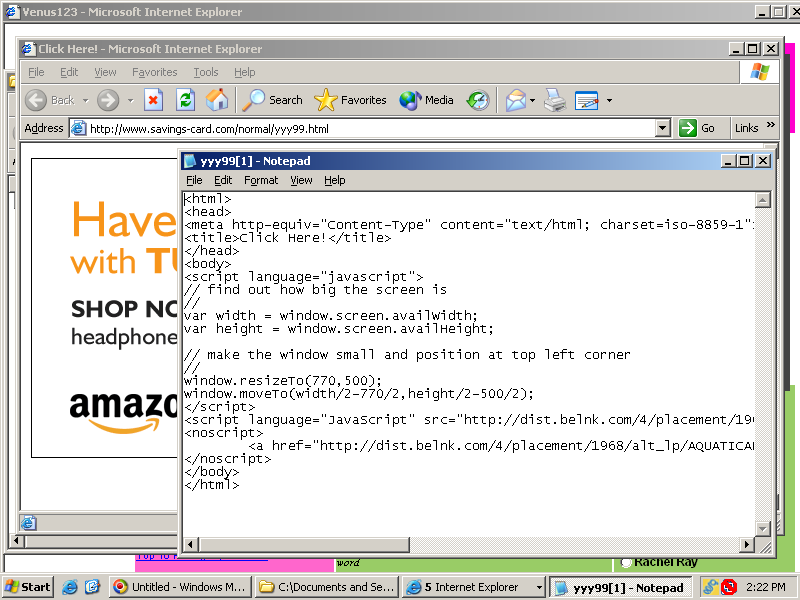Image resolution: width=800 pixels, height=600 pixels.
Task: Switch to Untitled - Windows Media taskbar button
Action: [x=180, y=587]
